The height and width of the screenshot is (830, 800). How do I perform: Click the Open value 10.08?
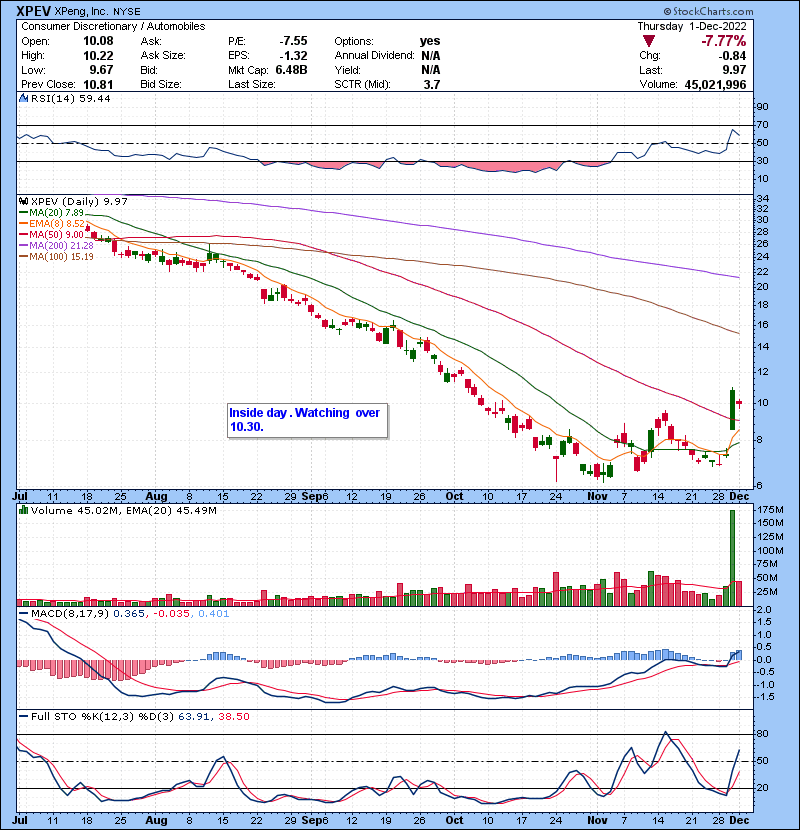[x=98, y=41]
